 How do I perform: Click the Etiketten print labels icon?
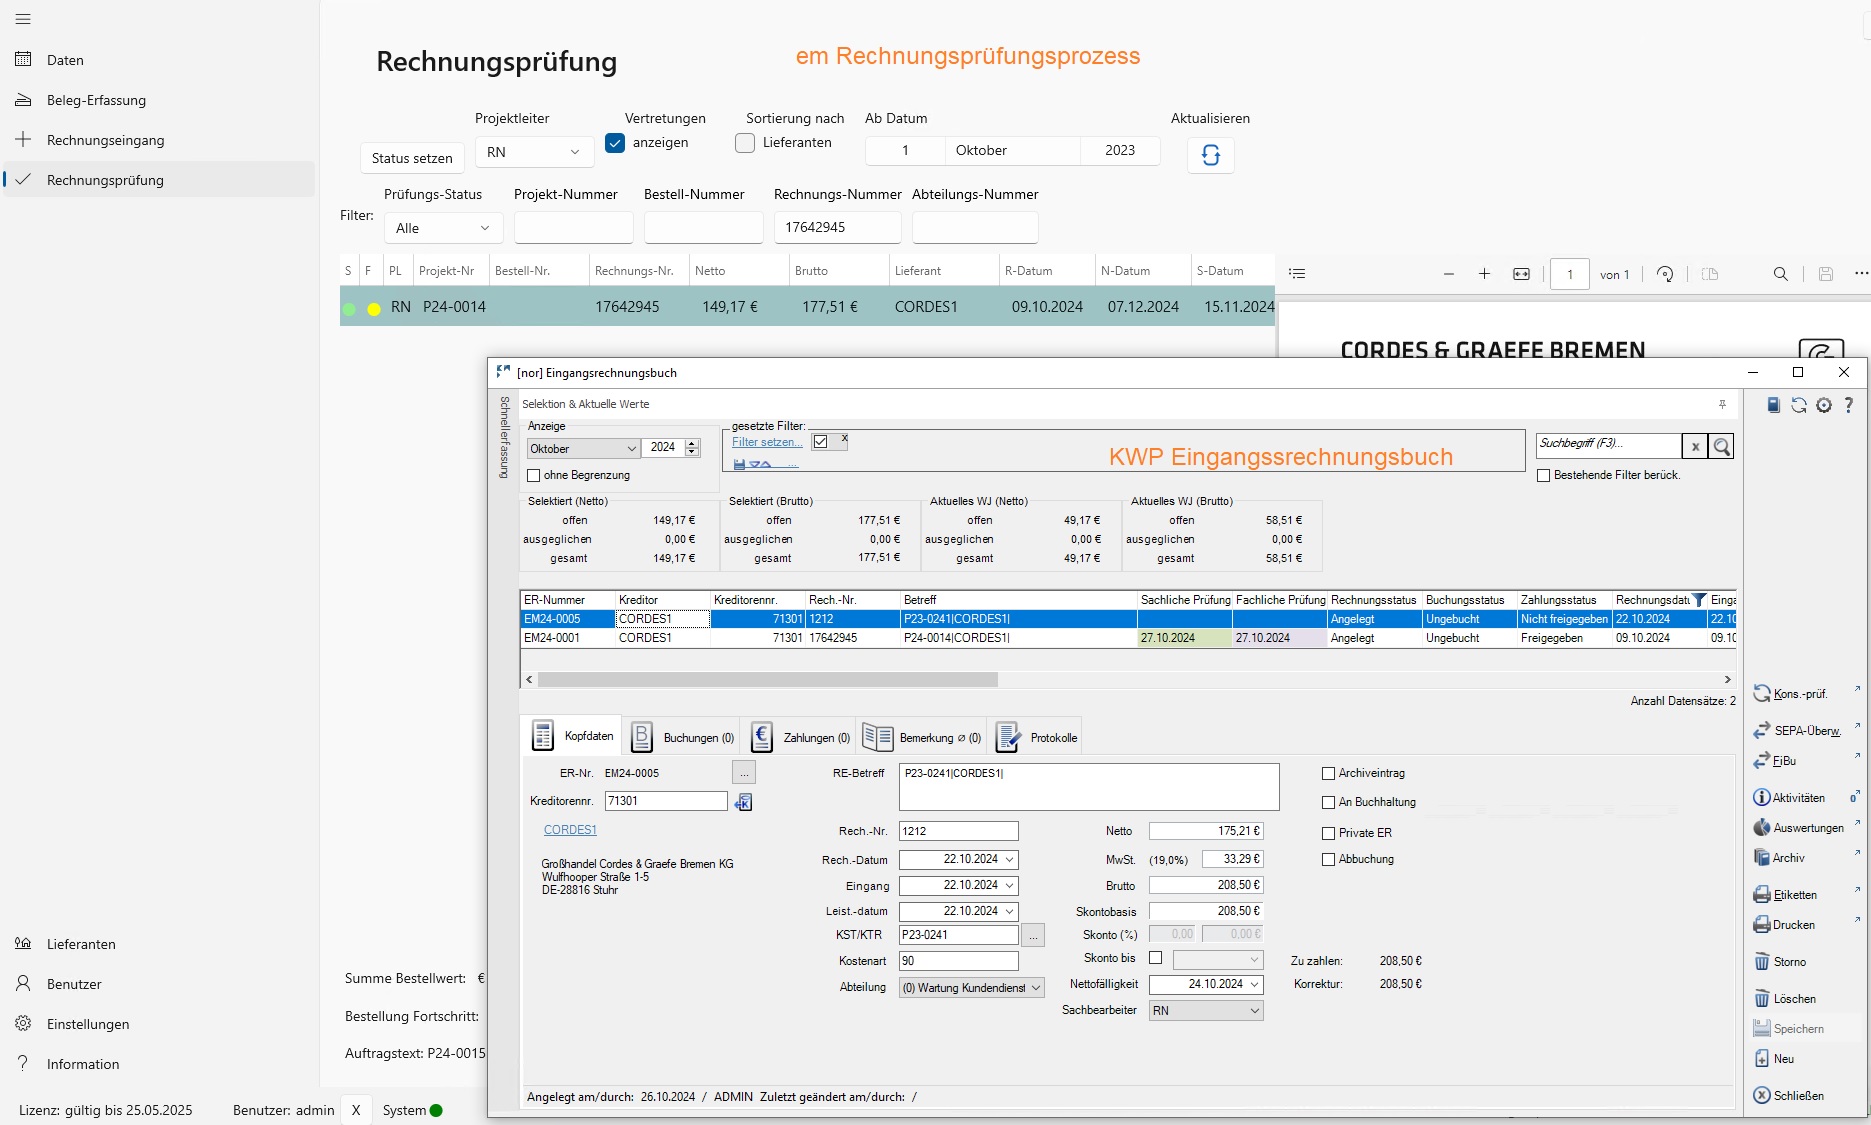[1785, 895]
